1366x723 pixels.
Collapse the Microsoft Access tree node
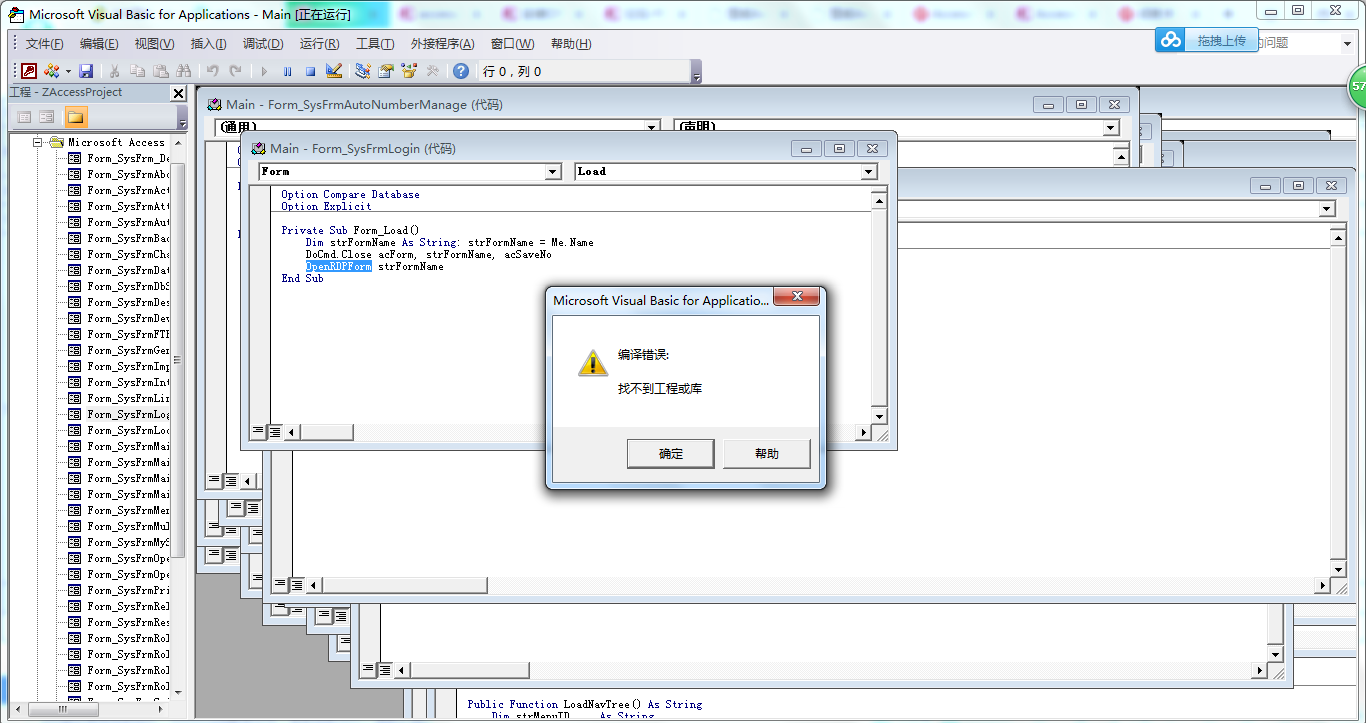[x=38, y=142]
